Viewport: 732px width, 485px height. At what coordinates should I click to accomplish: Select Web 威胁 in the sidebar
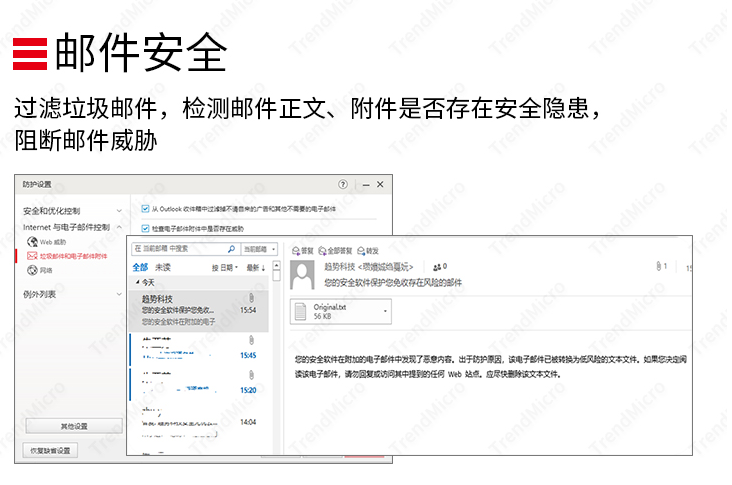click(54, 243)
